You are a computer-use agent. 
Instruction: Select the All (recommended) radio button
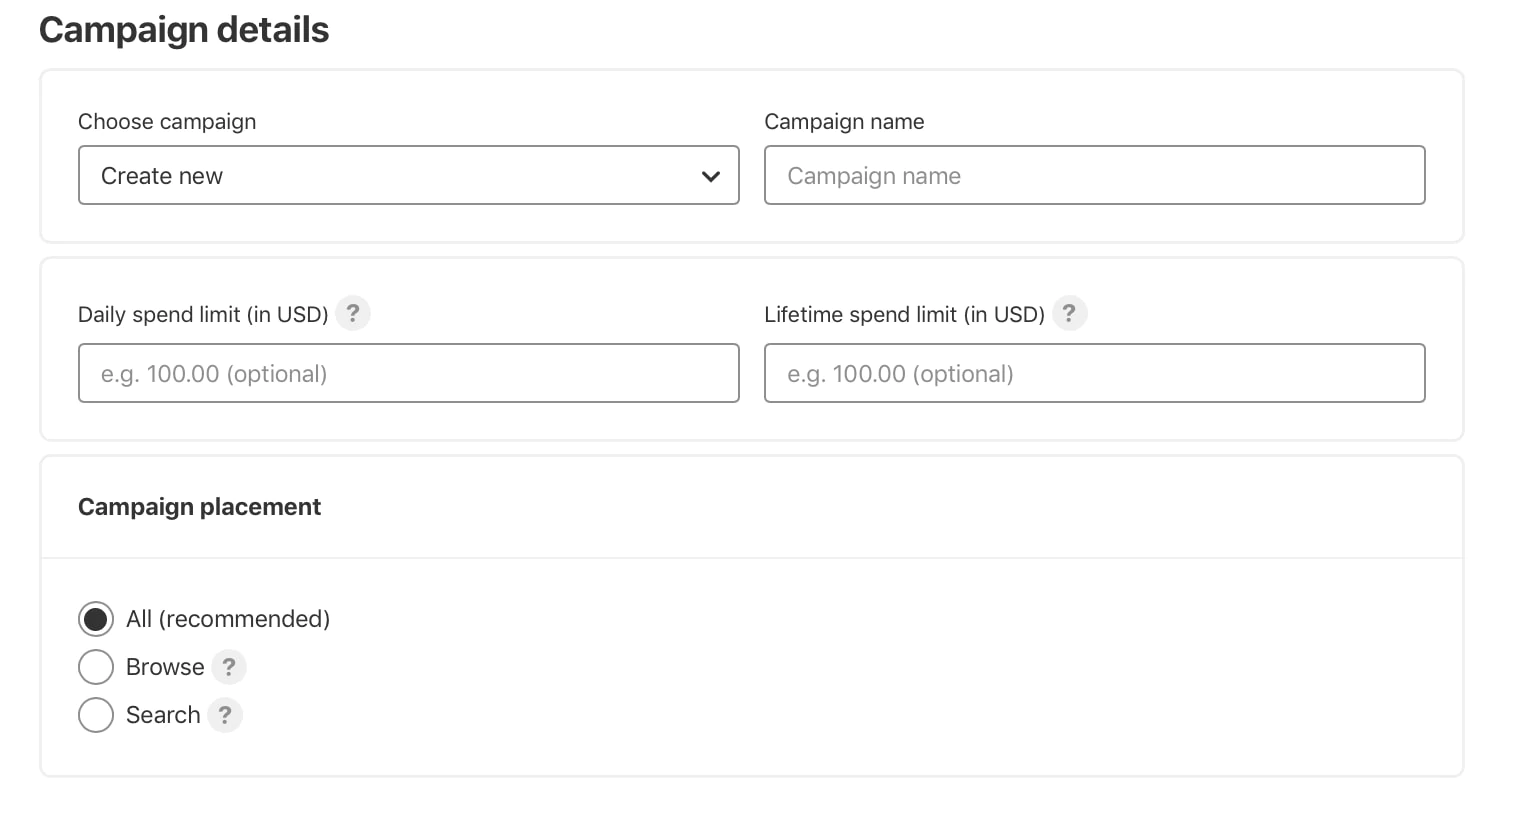(96, 620)
